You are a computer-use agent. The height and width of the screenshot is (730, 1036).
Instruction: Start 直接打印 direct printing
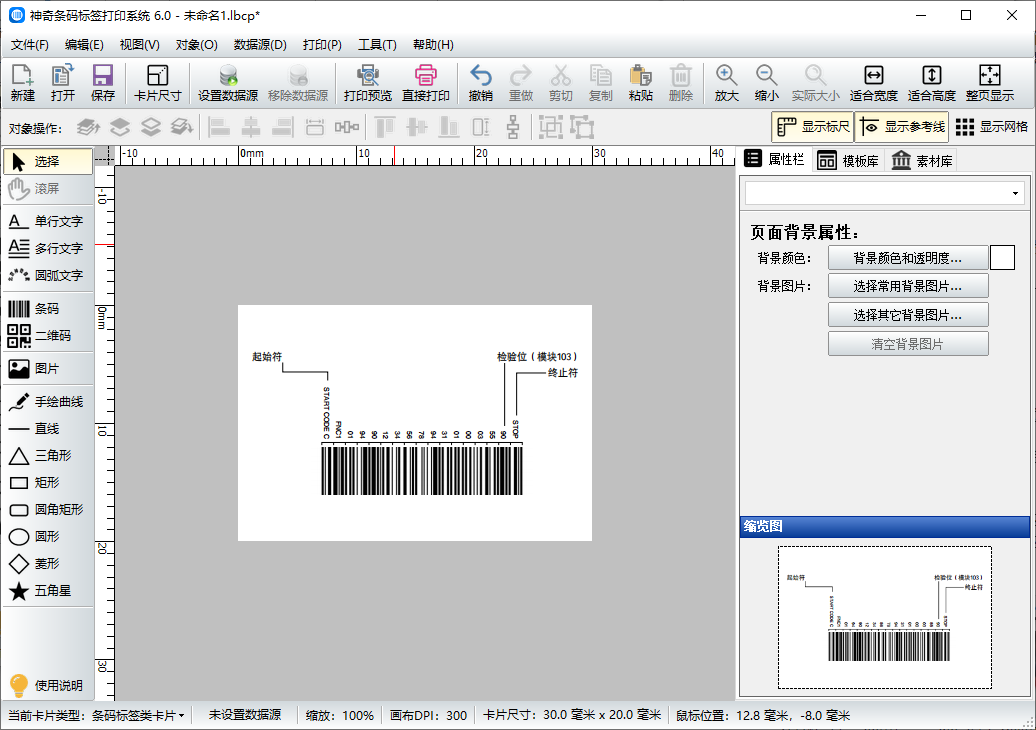[x=426, y=83]
